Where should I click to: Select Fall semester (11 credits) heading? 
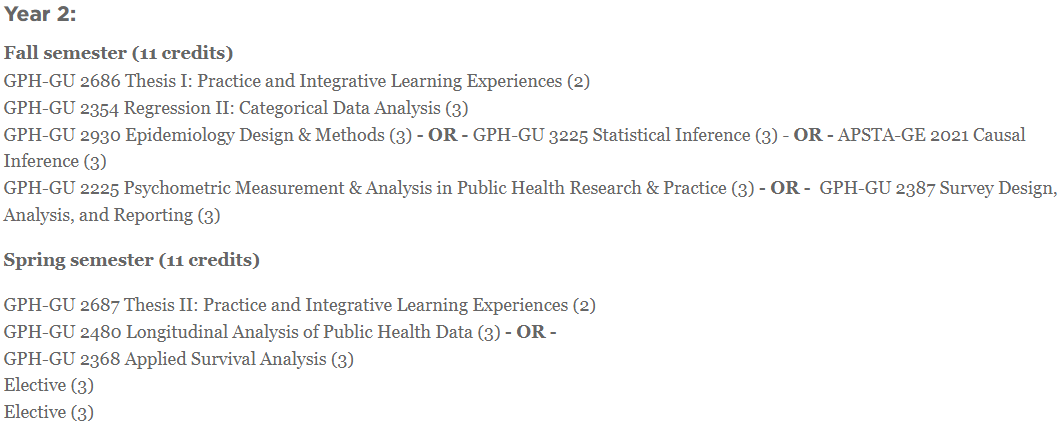118,53
